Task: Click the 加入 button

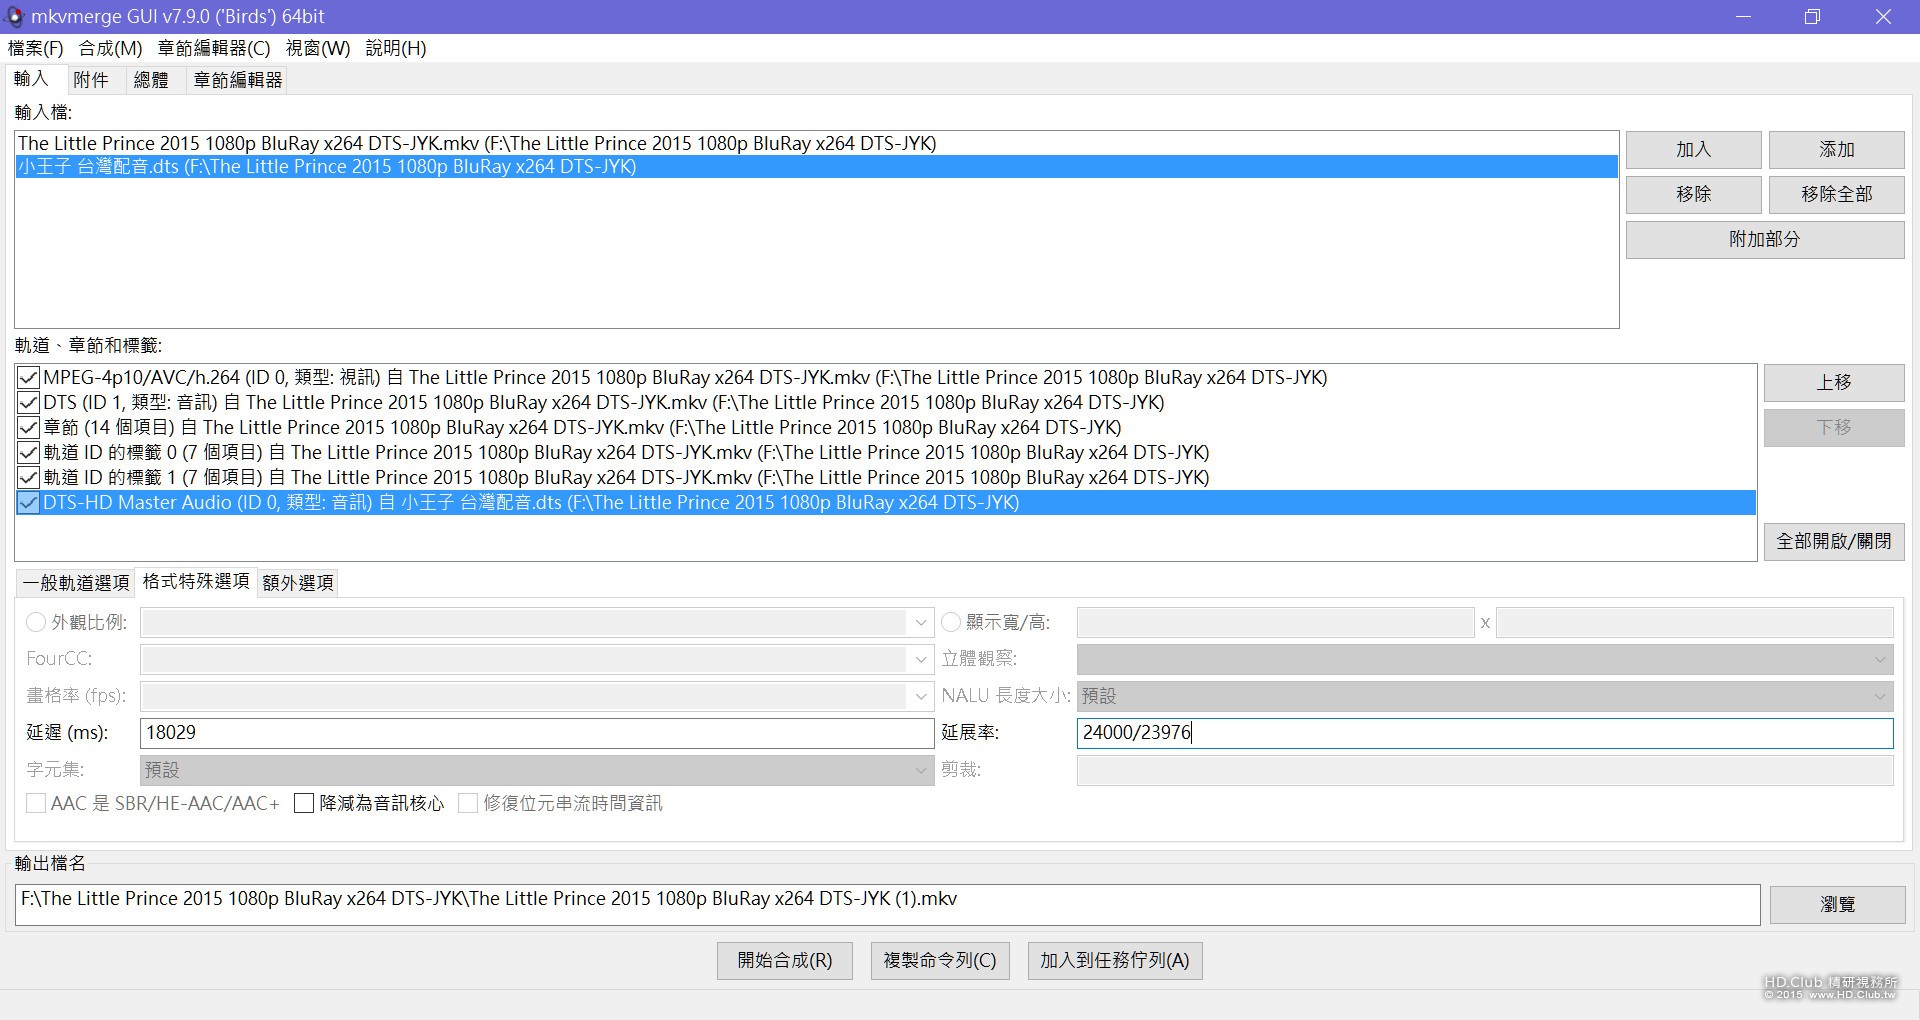Action: click(1694, 150)
